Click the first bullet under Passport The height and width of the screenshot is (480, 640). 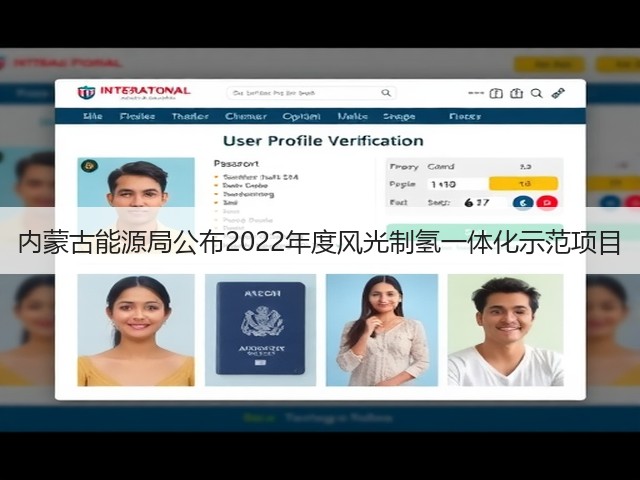point(260,177)
